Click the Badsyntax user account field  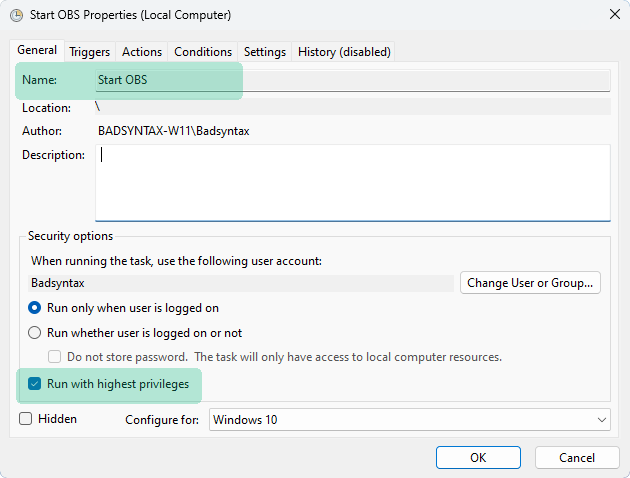point(241,283)
